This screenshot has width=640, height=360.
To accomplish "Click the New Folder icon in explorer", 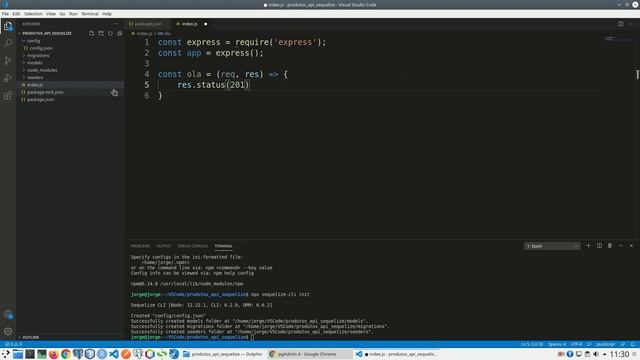I will [x=101, y=33].
